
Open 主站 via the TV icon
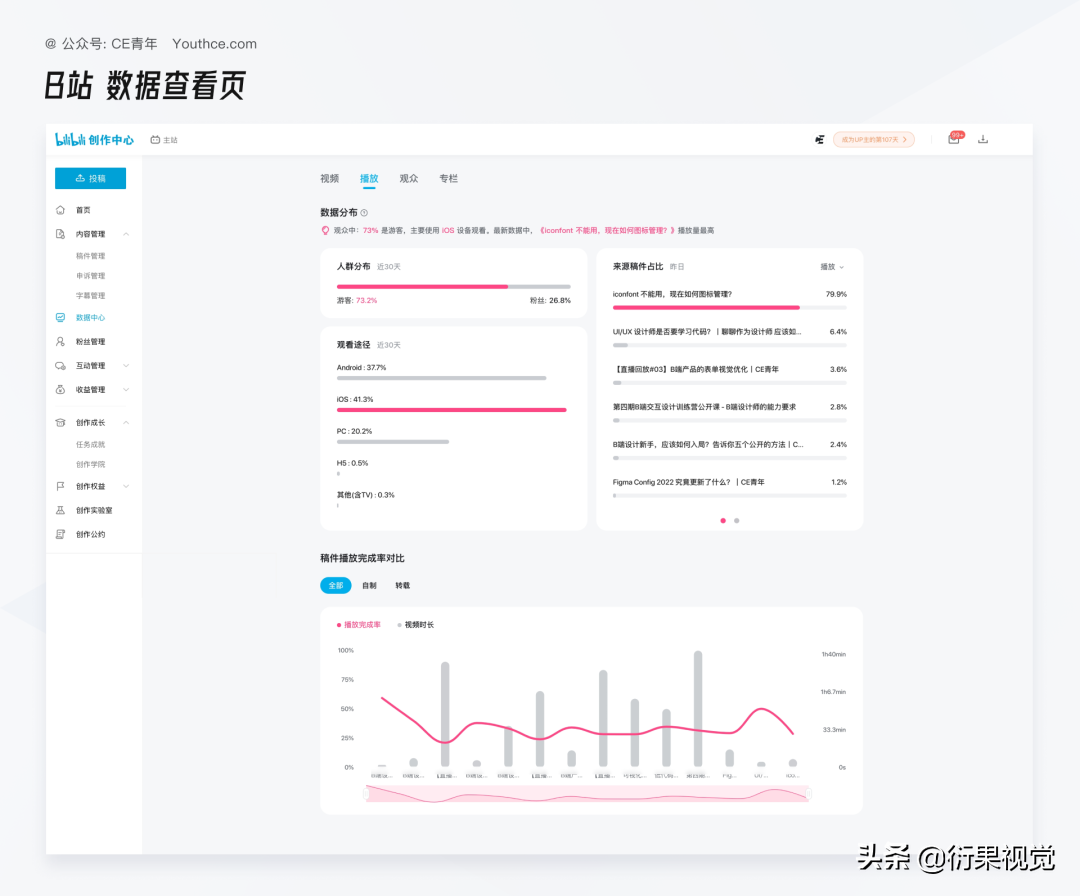(x=163, y=140)
